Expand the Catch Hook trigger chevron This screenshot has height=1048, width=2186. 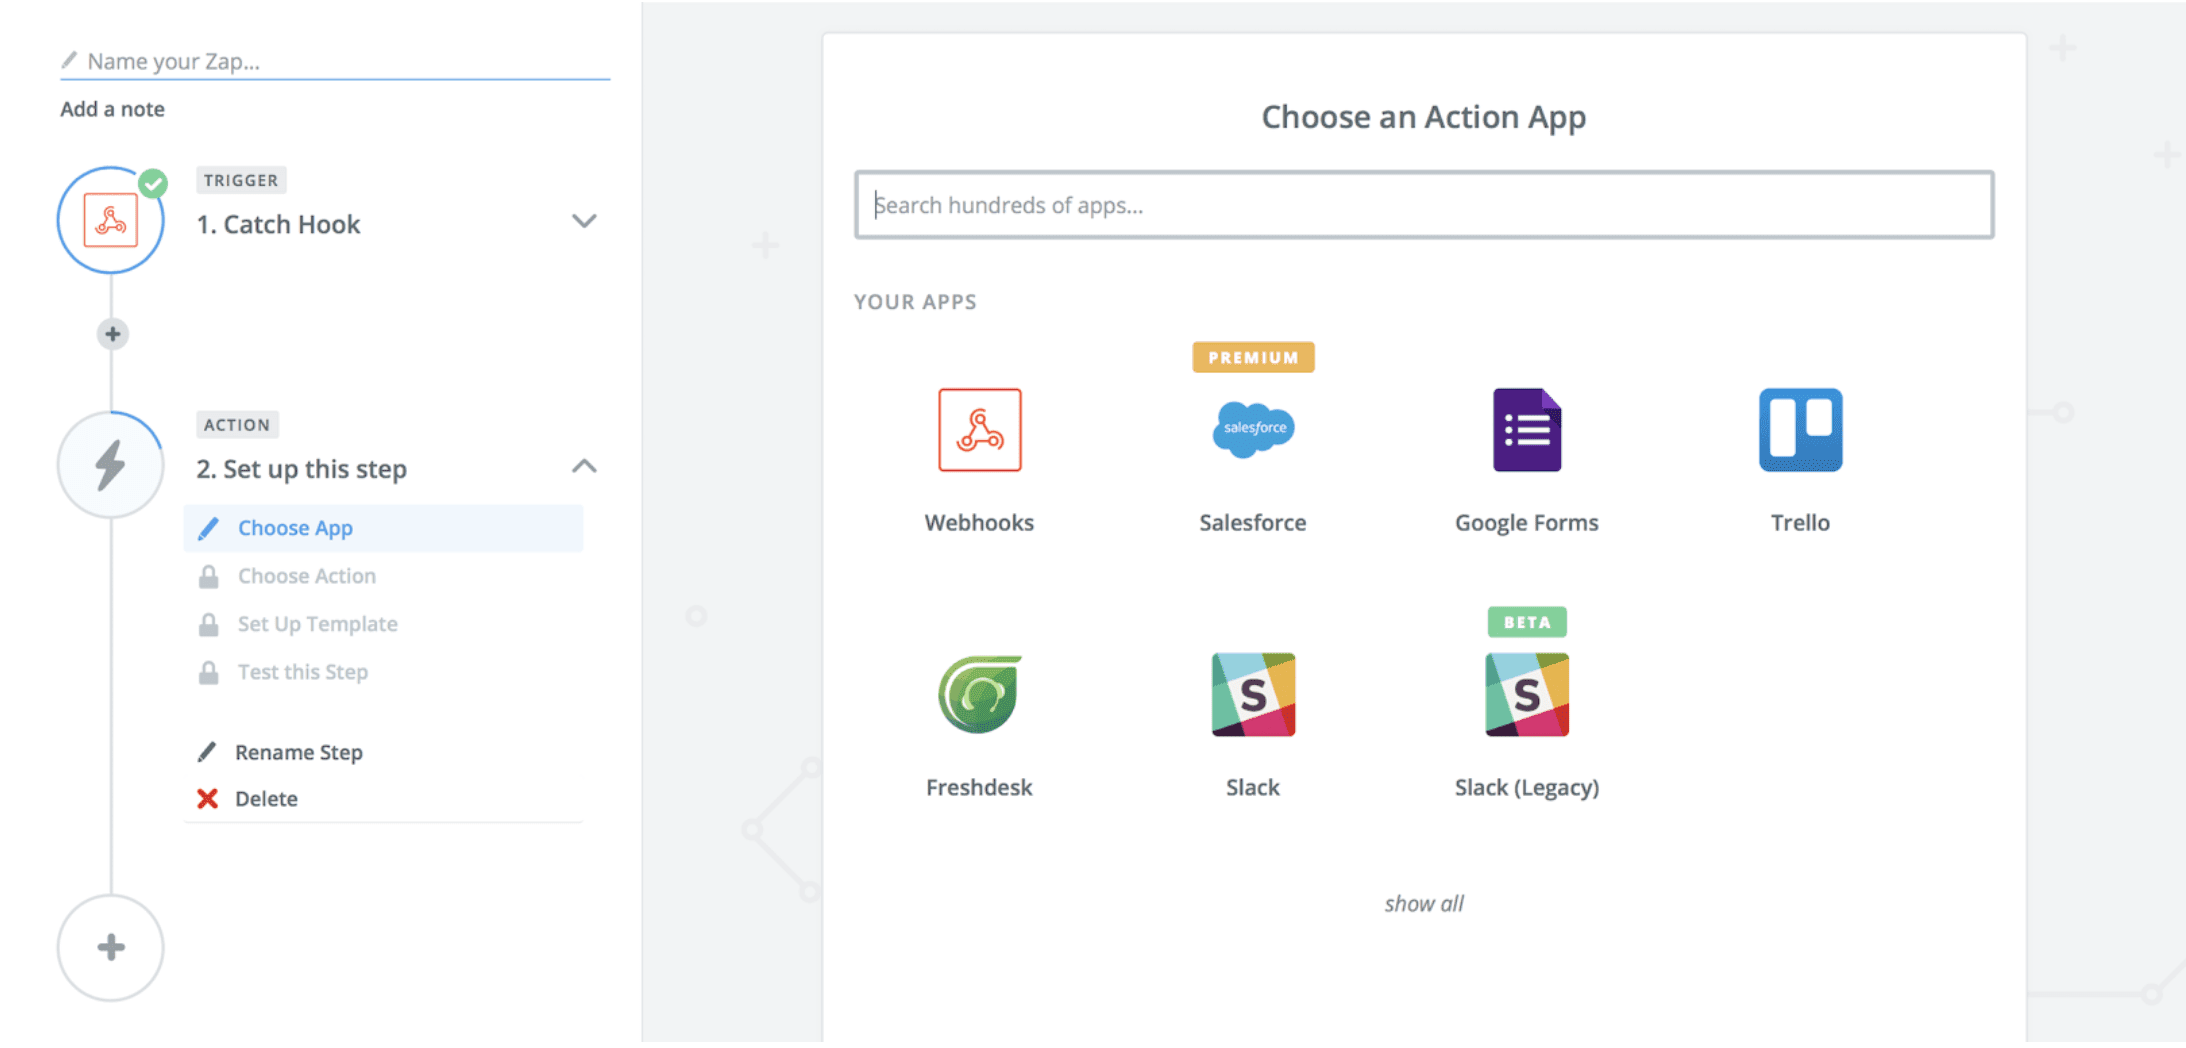[x=584, y=221]
